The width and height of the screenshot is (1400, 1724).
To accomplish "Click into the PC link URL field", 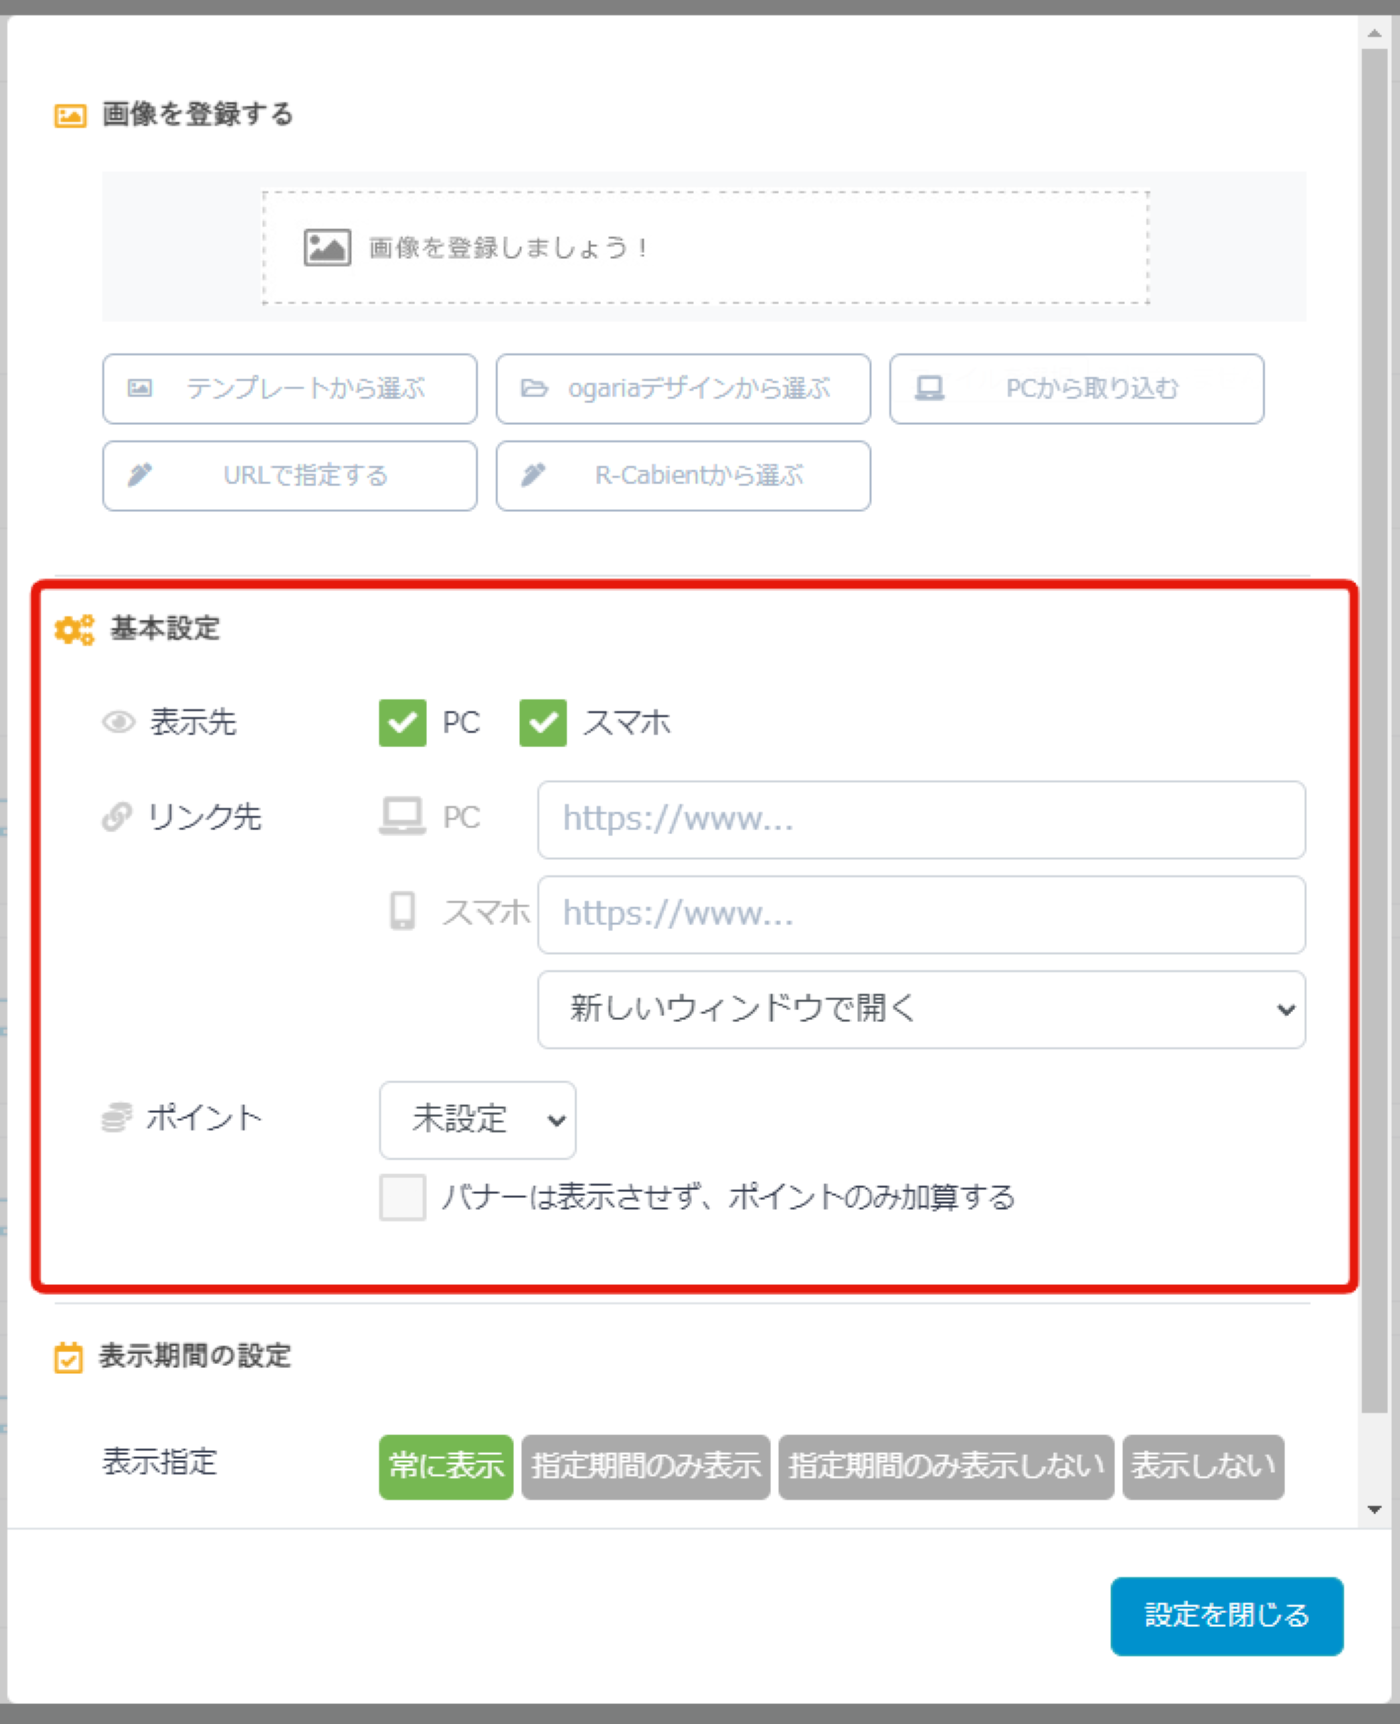I will pyautogui.click(x=921, y=820).
